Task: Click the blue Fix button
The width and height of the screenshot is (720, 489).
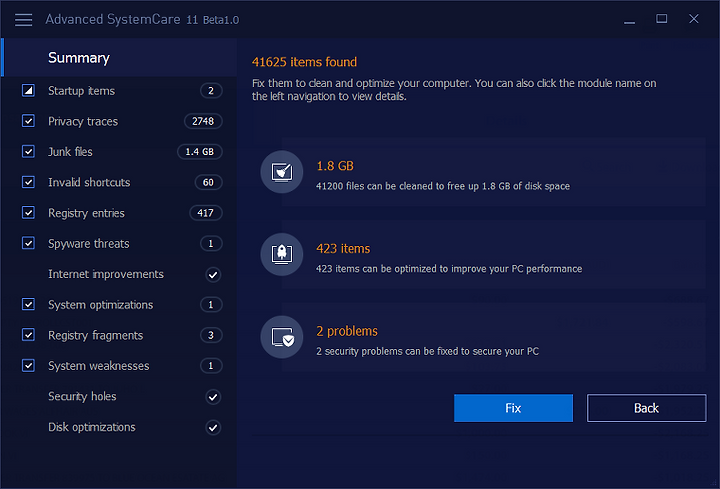Action: (513, 408)
